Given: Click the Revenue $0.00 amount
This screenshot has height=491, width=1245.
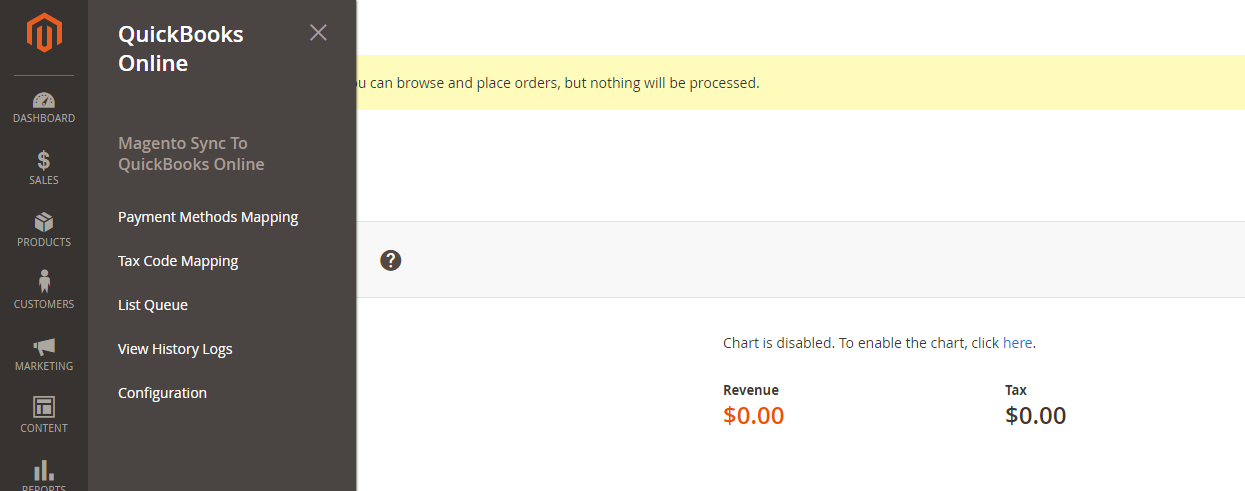Looking at the screenshot, I should (753, 416).
